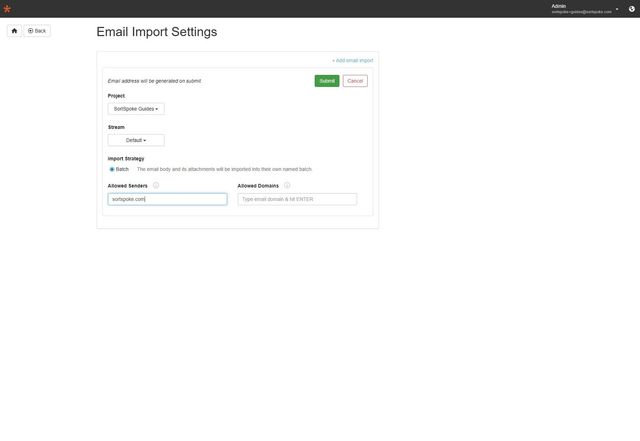Click the Import Strategy label
Screen dimensions: 640x441
tap(126, 159)
